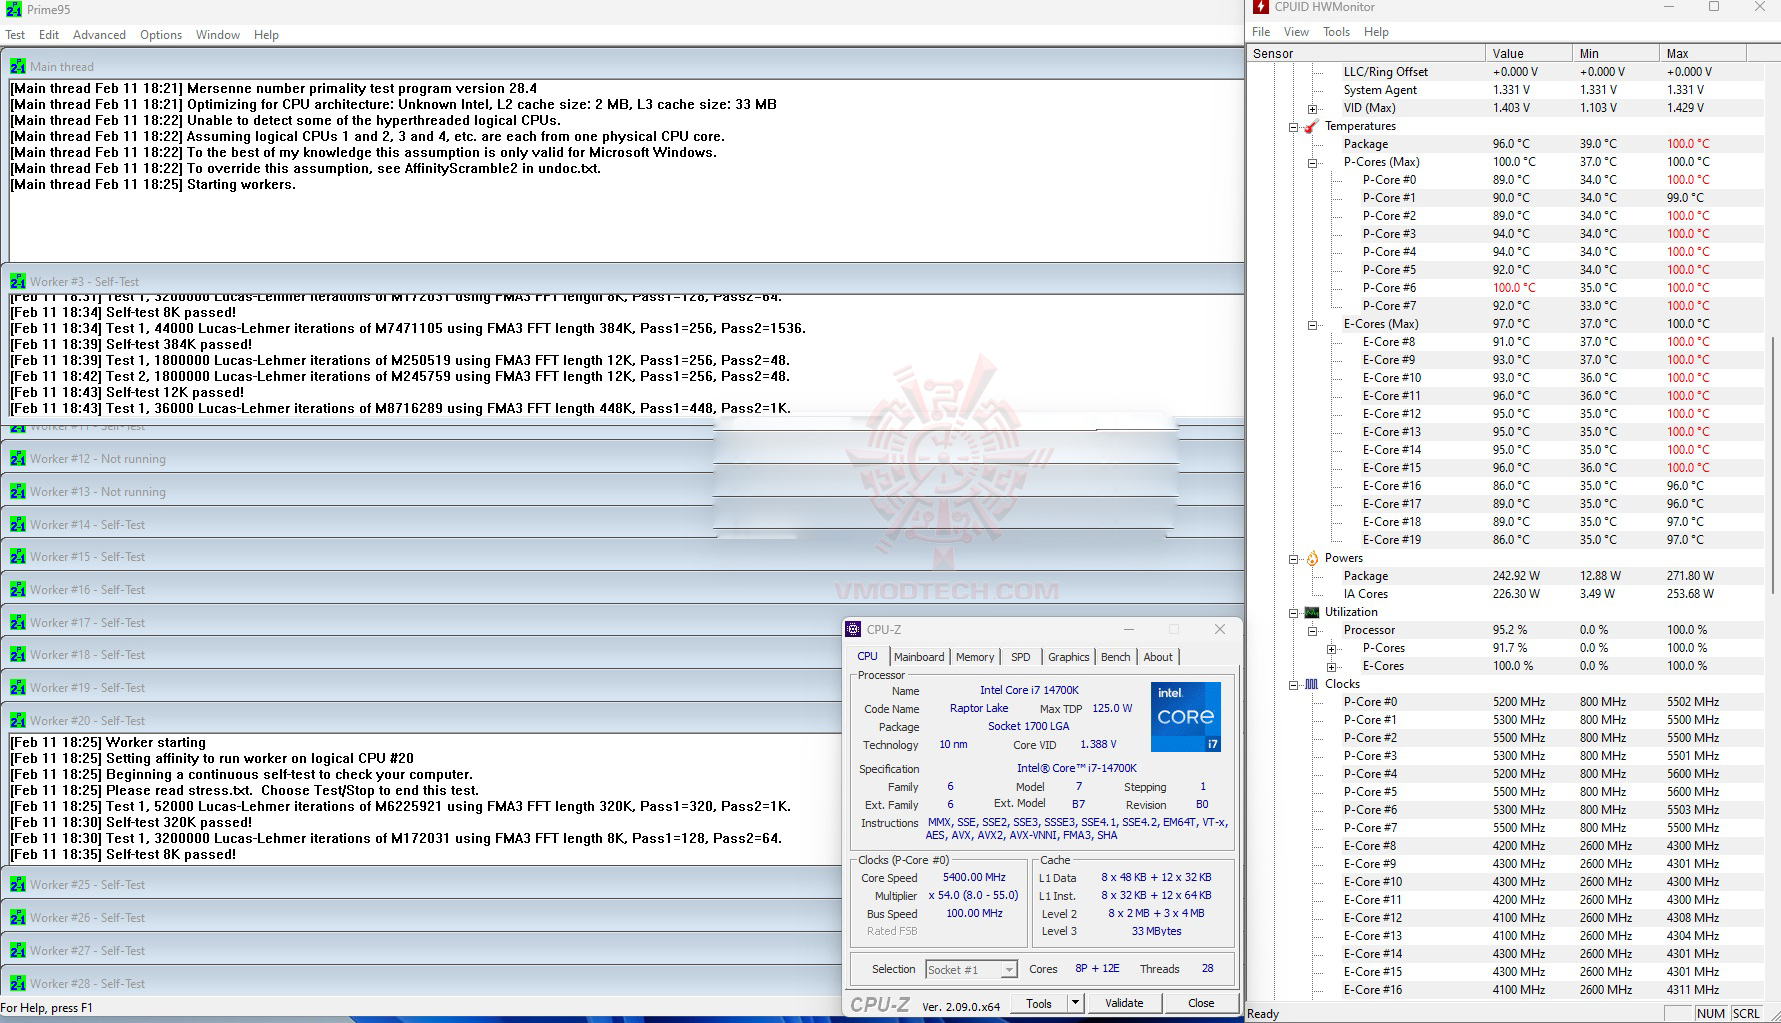
Task: Click the Value column header in HWMonitor
Action: tap(1529, 53)
